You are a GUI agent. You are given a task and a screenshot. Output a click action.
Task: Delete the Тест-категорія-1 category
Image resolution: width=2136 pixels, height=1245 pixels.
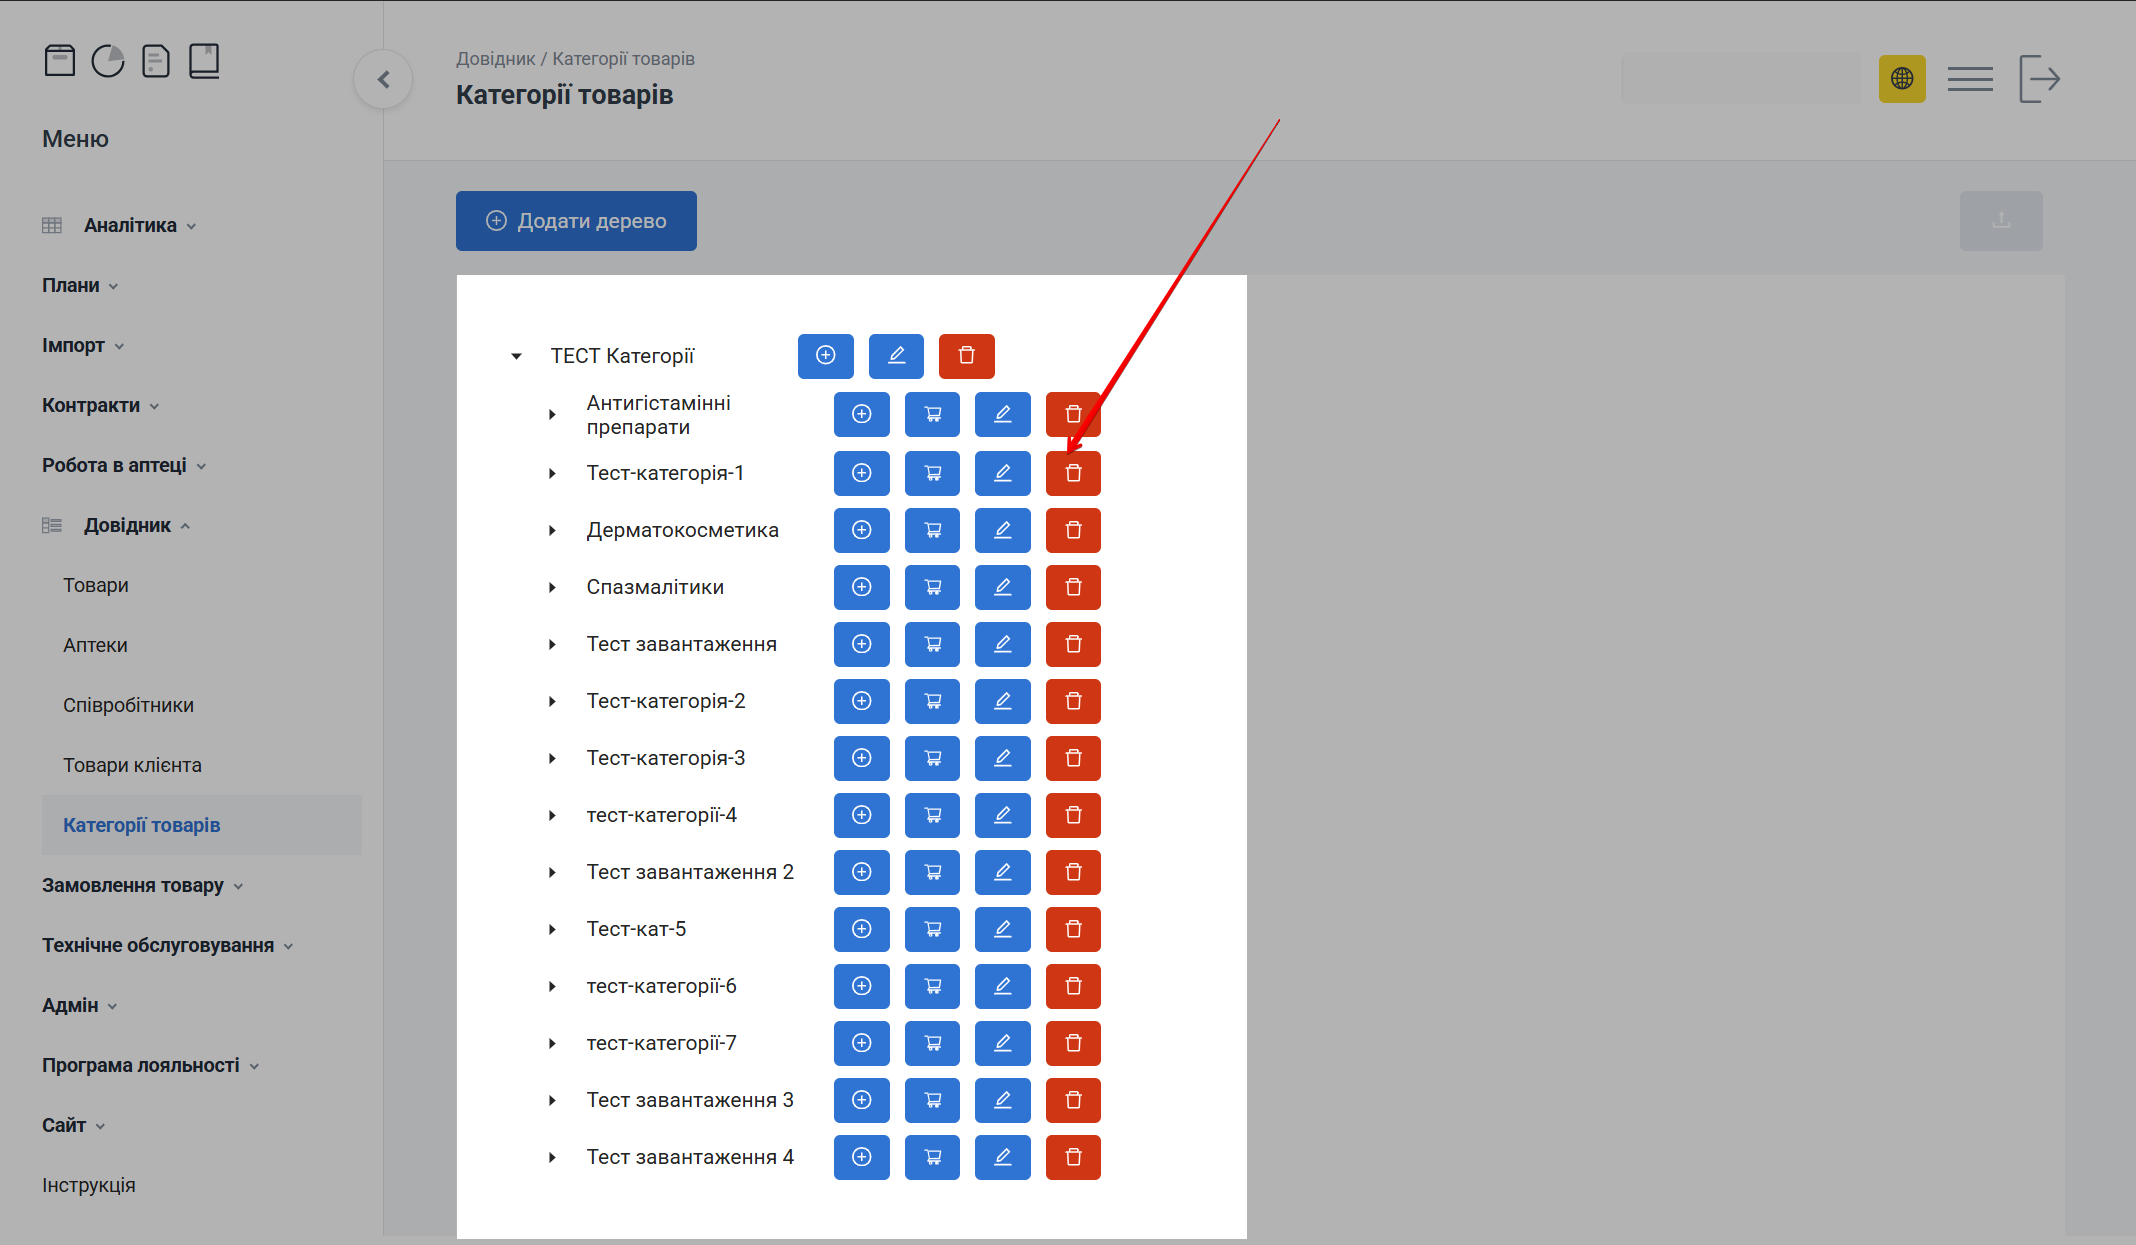[x=1073, y=473]
